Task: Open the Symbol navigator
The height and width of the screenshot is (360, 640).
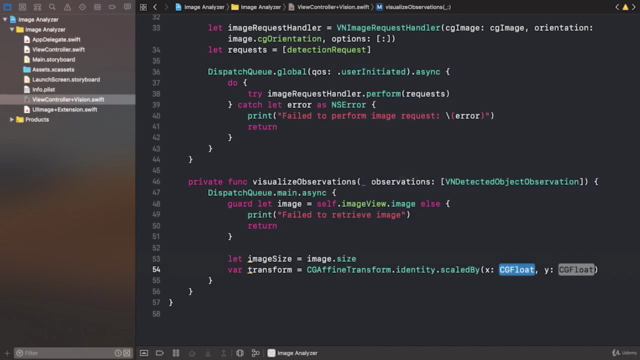Action: [x=37, y=7]
